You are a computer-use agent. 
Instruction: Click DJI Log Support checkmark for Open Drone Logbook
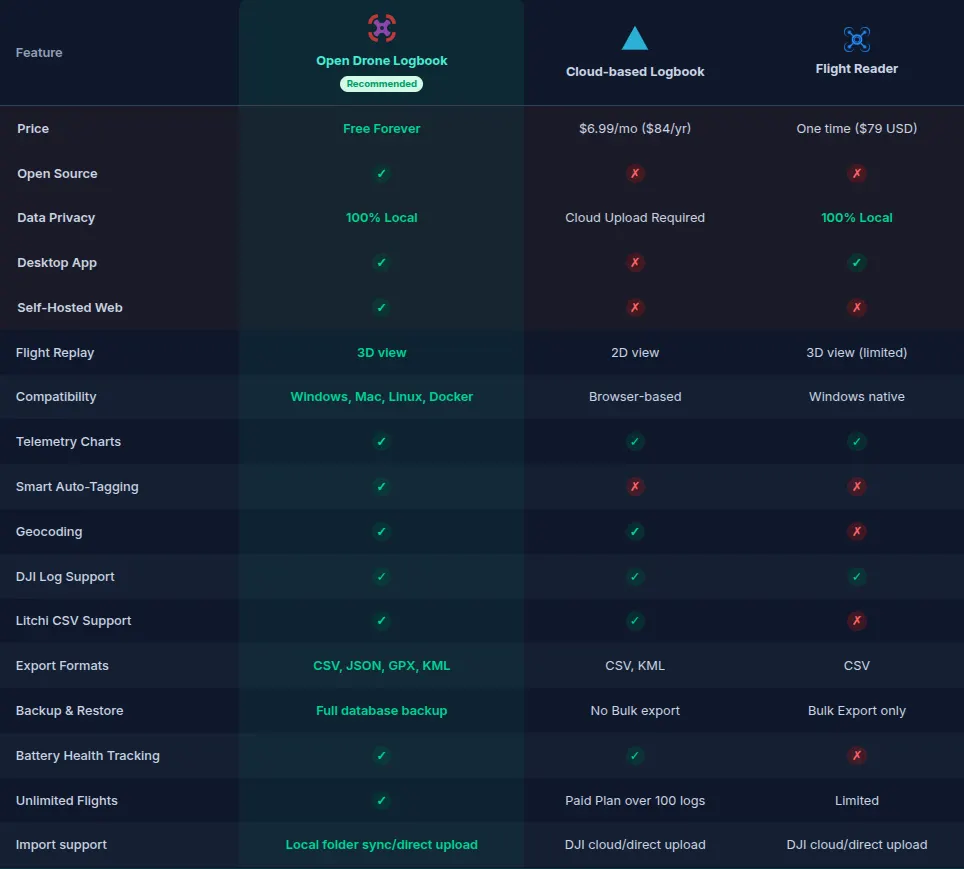381,576
